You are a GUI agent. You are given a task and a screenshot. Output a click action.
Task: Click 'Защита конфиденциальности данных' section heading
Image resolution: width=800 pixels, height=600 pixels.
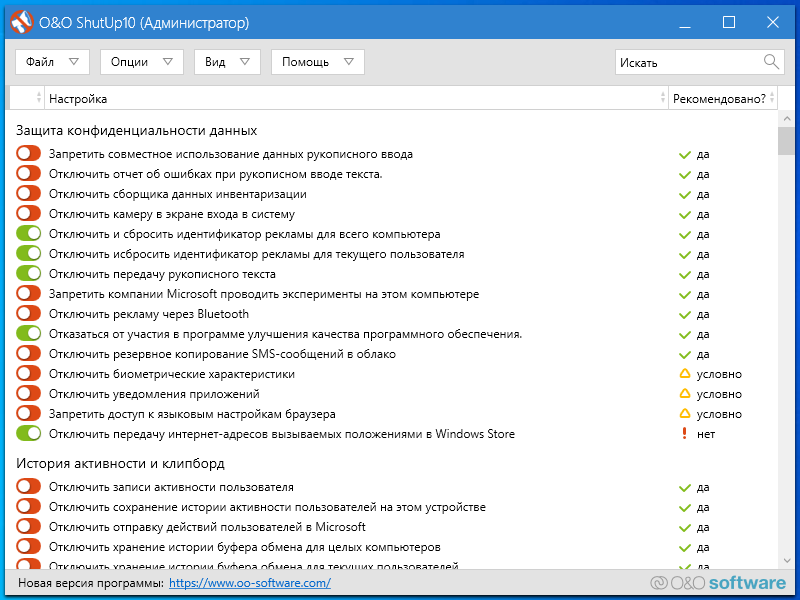tap(137, 130)
